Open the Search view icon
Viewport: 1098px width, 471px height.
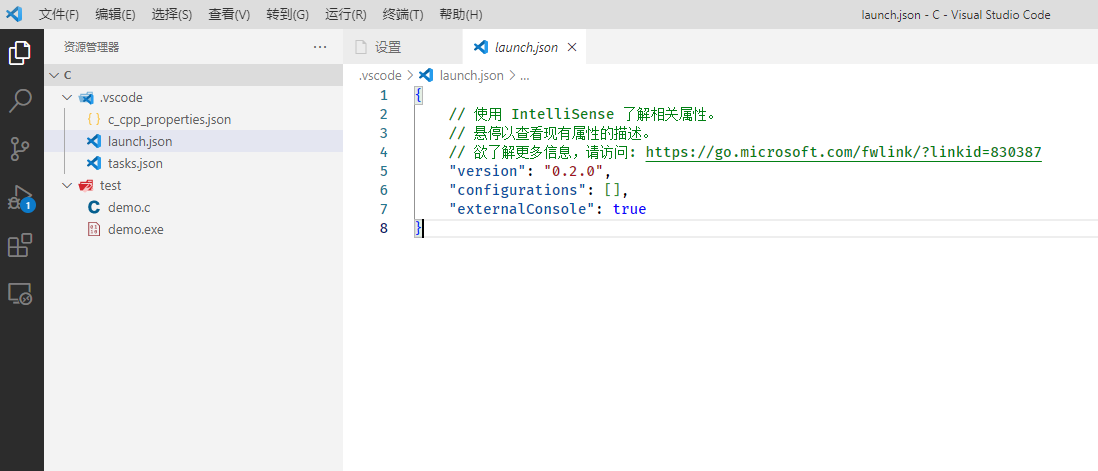20,101
